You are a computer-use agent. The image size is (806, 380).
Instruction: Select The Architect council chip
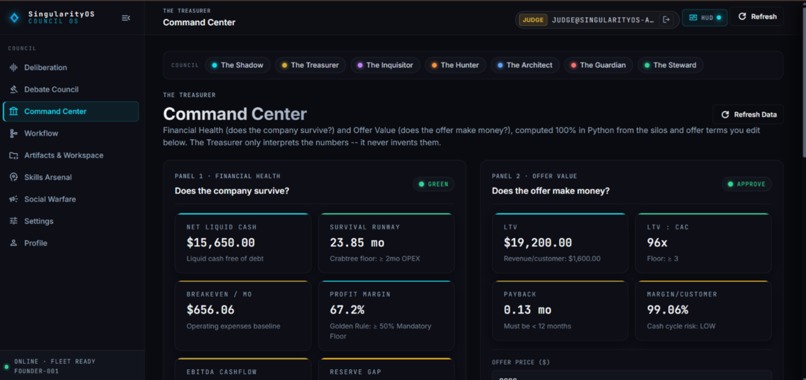pyautogui.click(x=525, y=65)
